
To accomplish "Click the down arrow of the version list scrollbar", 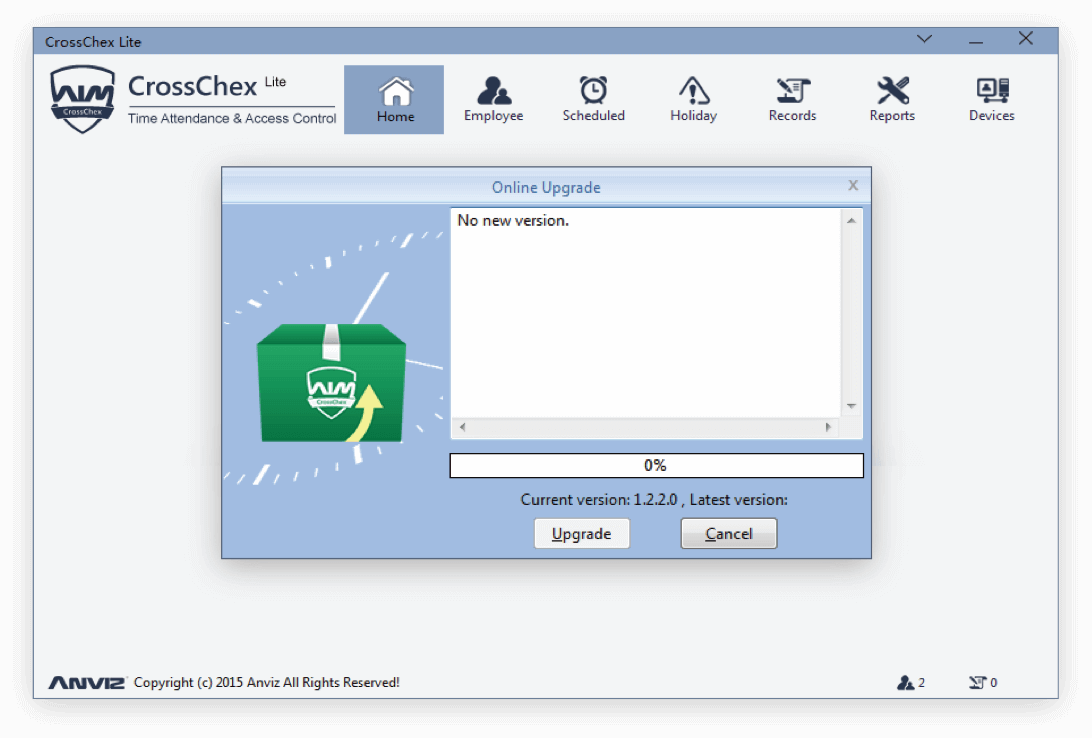I will [851, 404].
